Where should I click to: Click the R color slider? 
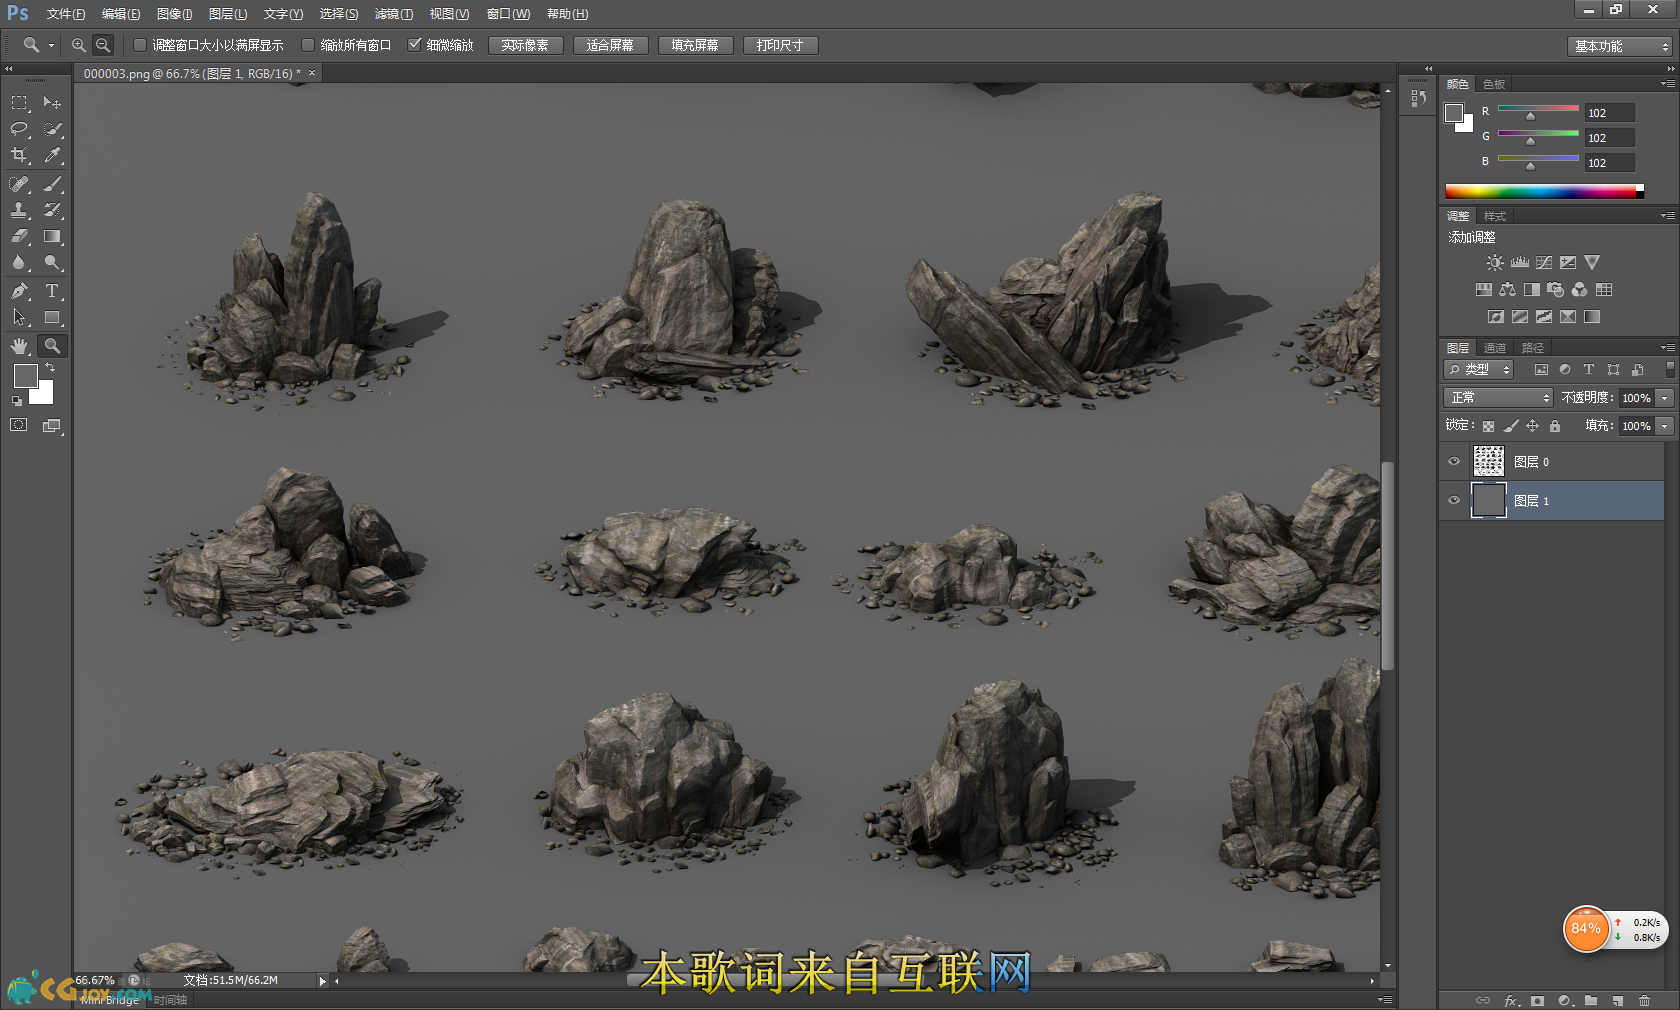click(x=1538, y=108)
